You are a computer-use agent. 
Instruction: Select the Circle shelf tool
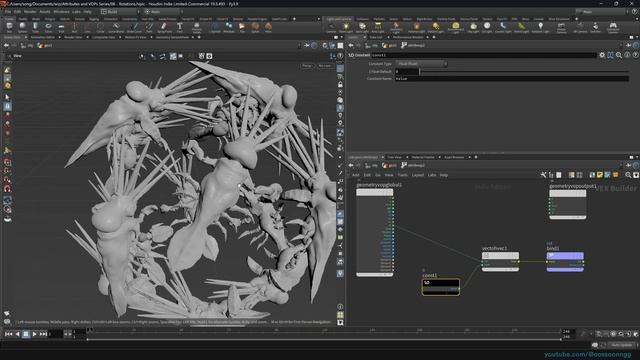[100, 27]
